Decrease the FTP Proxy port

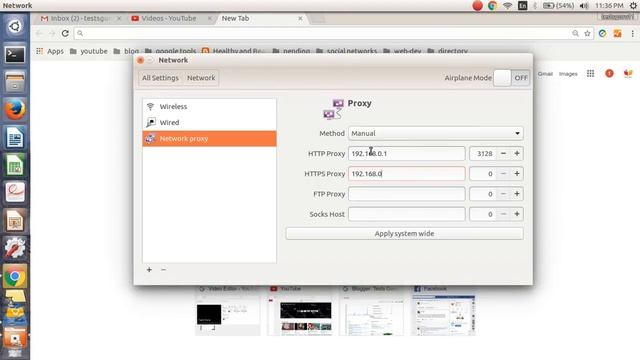click(503, 194)
